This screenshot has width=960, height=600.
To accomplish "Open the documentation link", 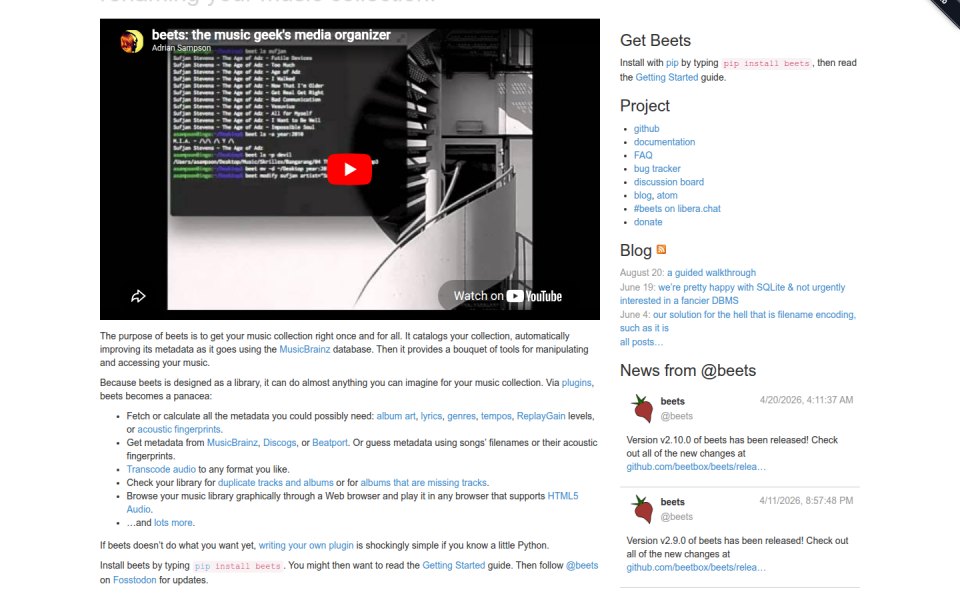I will click(x=664, y=142).
